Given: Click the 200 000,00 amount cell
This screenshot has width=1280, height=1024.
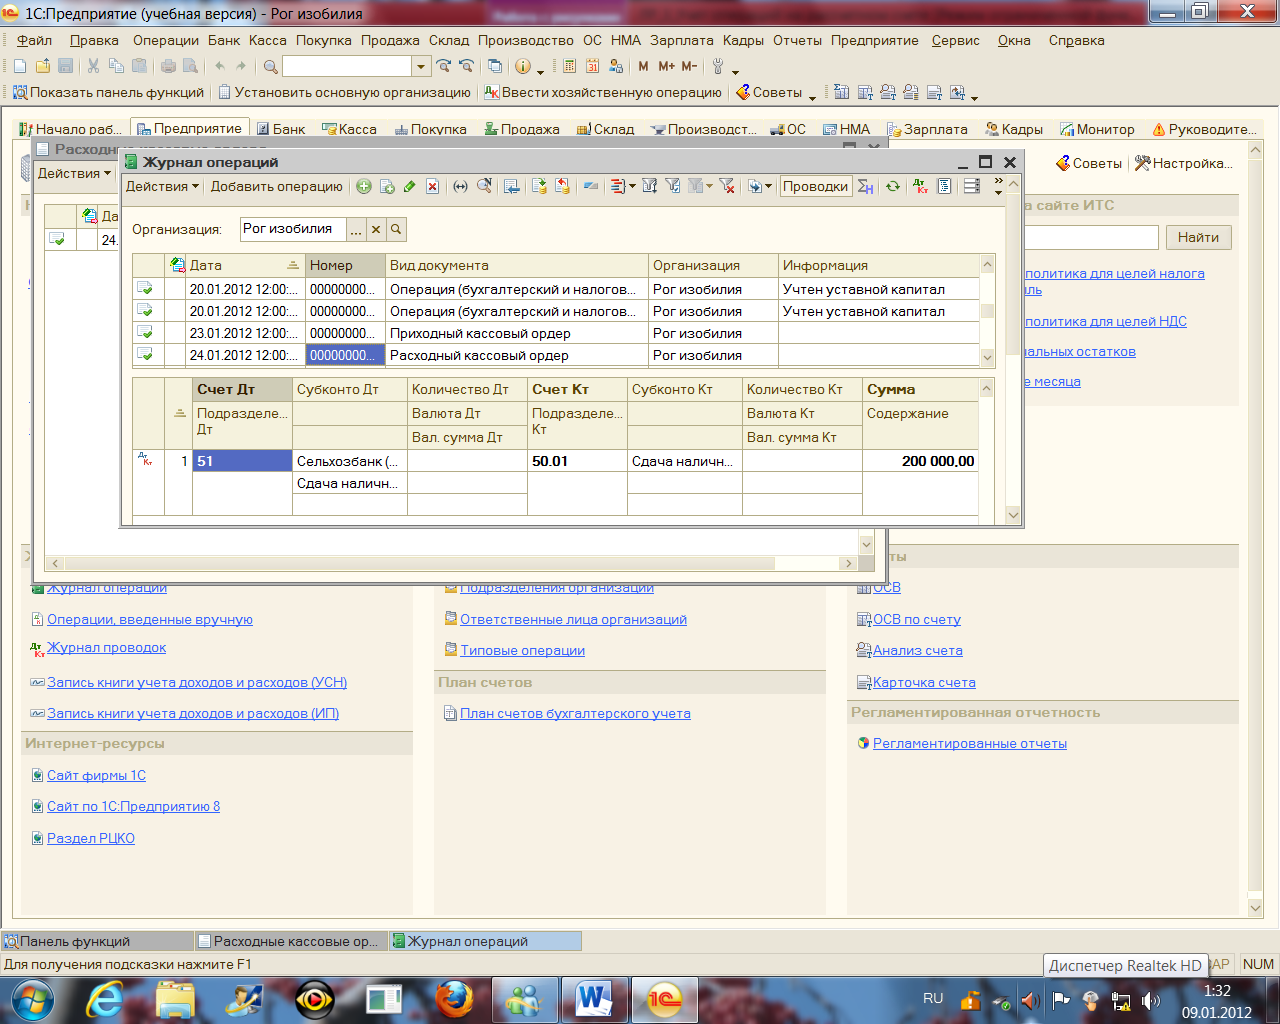Looking at the screenshot, I should coord(920,461).
